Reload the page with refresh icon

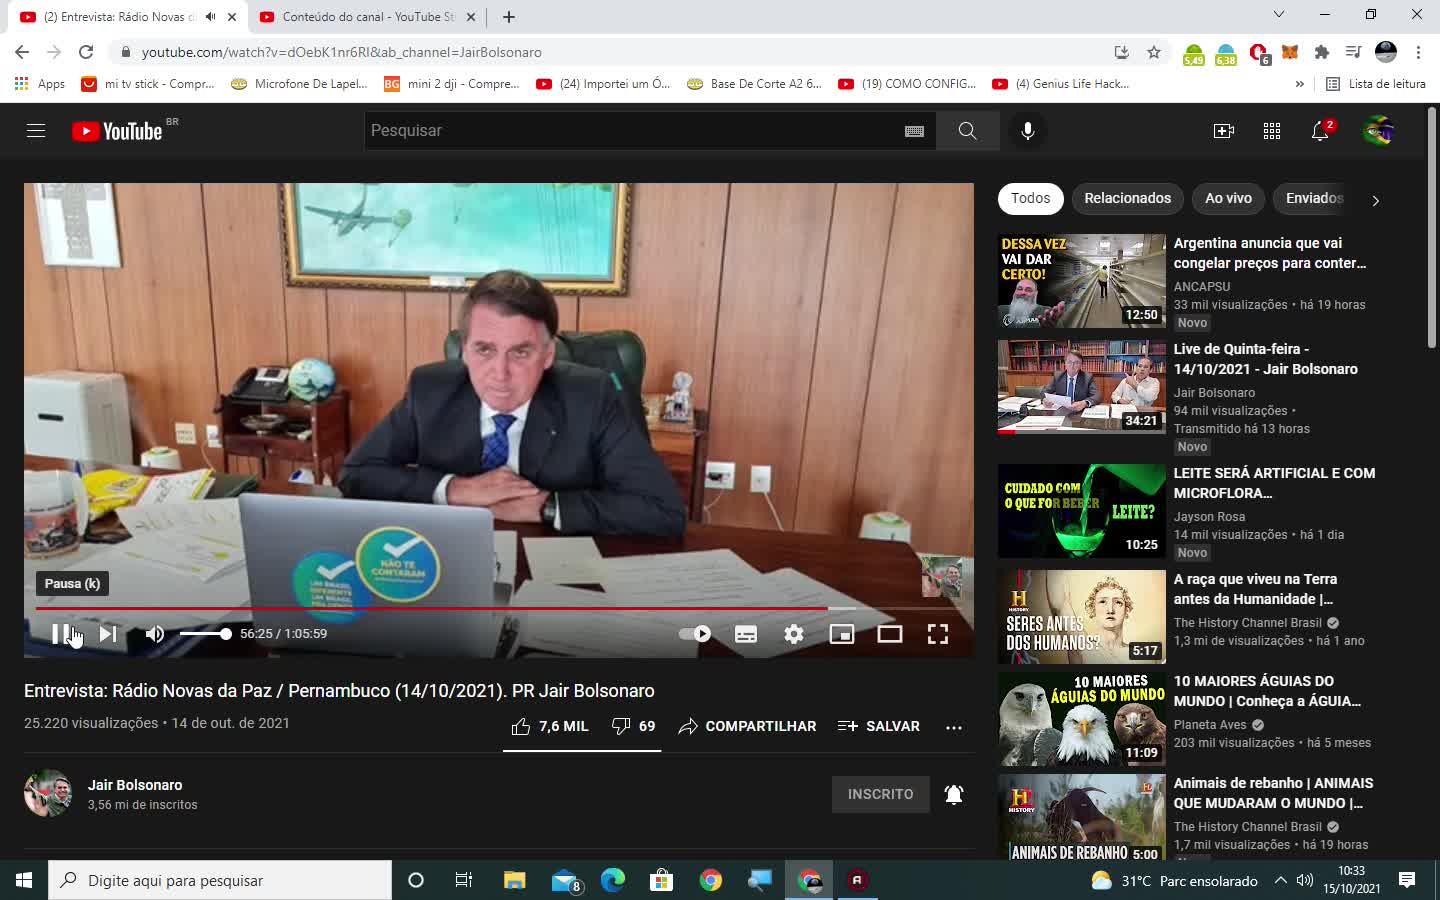coord(86,52)
